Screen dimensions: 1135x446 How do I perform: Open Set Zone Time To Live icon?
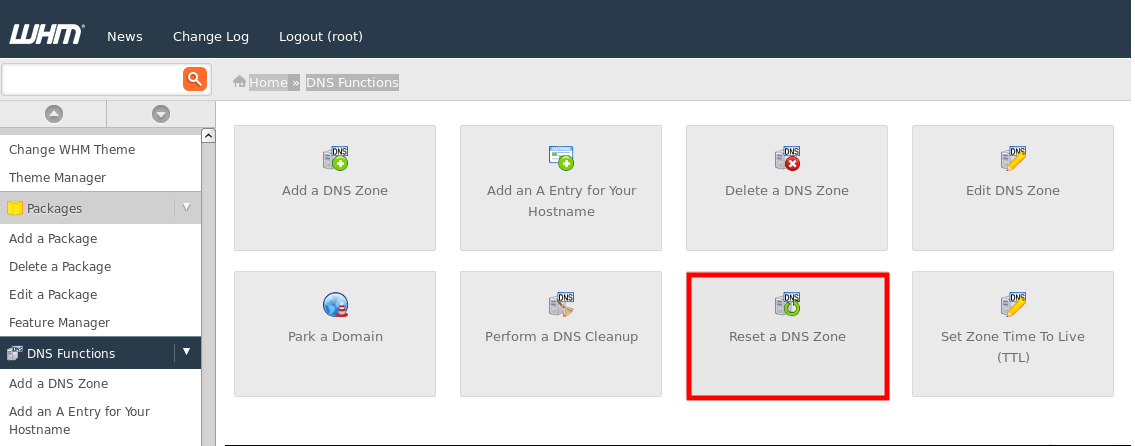1013,304
